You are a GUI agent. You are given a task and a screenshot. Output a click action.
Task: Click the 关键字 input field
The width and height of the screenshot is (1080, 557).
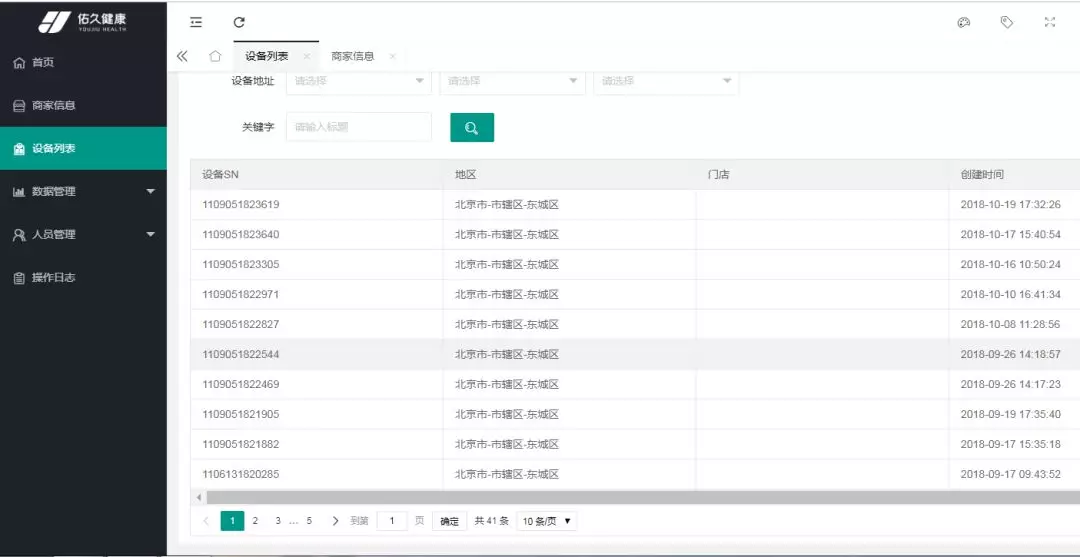point(359,127)
